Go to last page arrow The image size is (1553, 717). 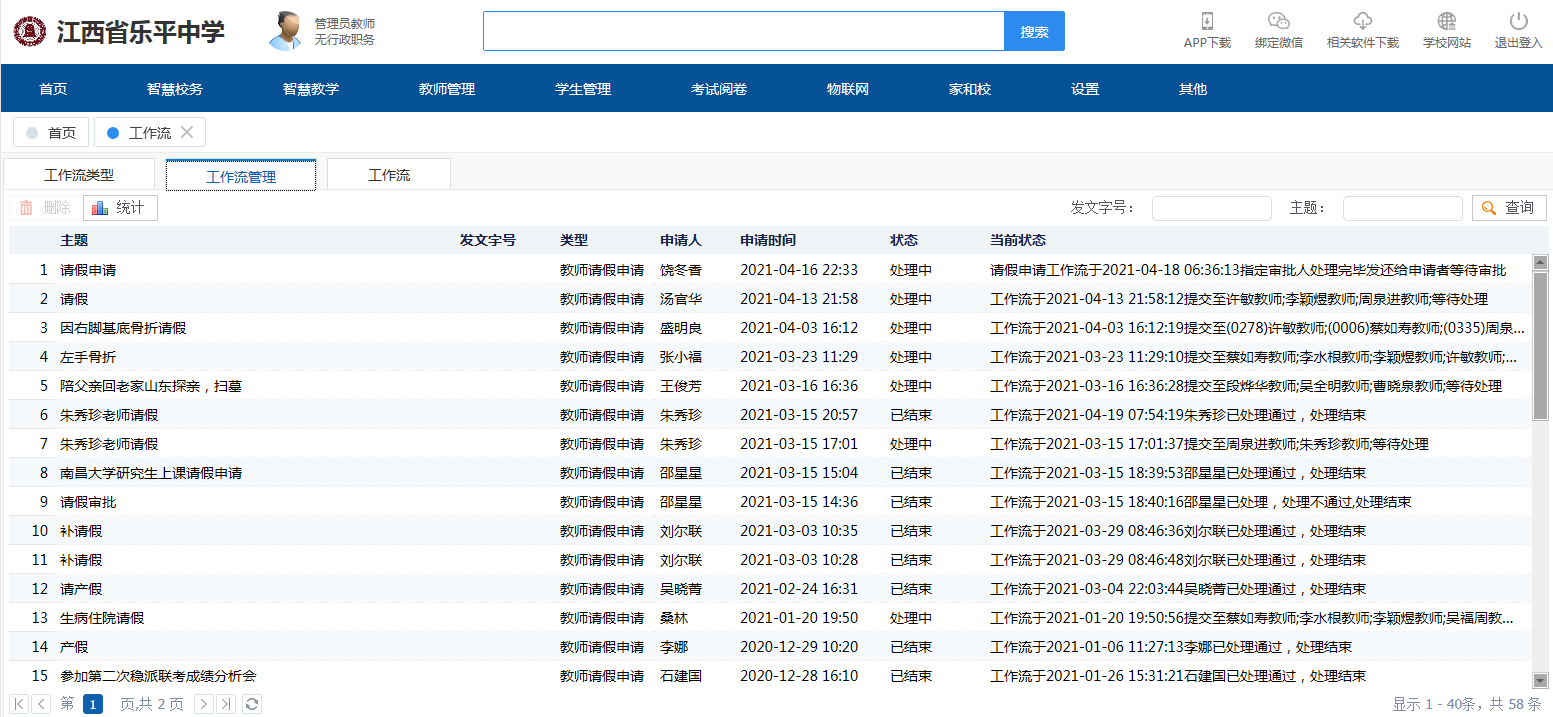point(227,704)
